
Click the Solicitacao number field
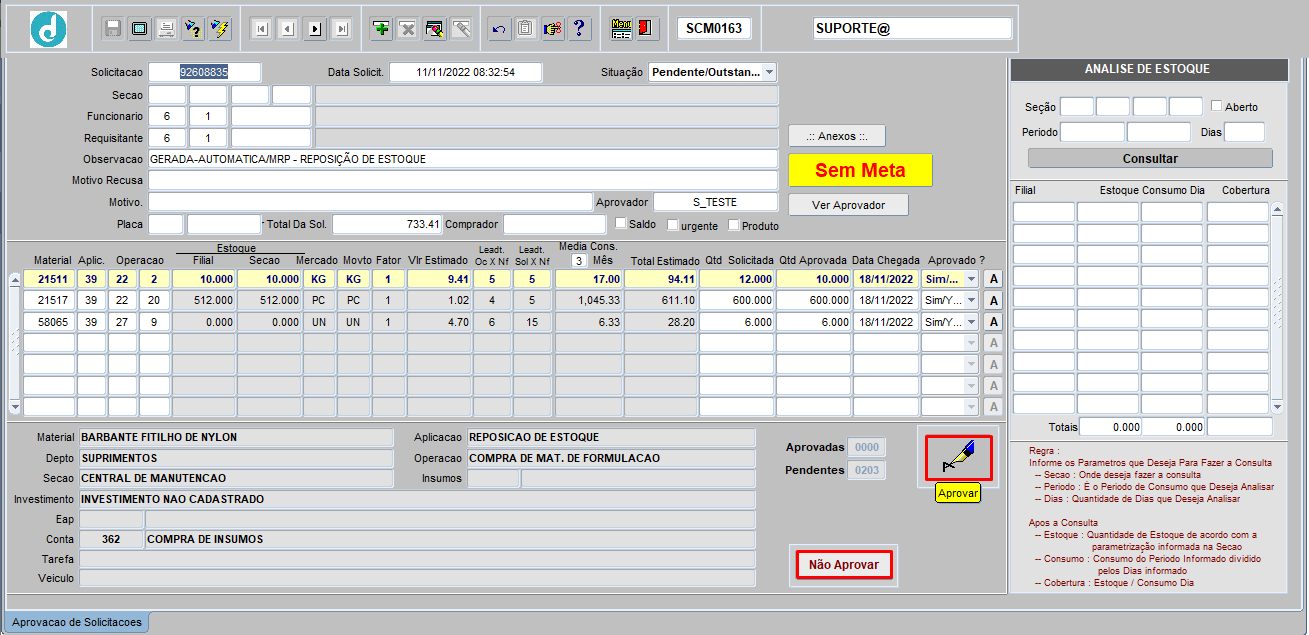click(205, 72)
